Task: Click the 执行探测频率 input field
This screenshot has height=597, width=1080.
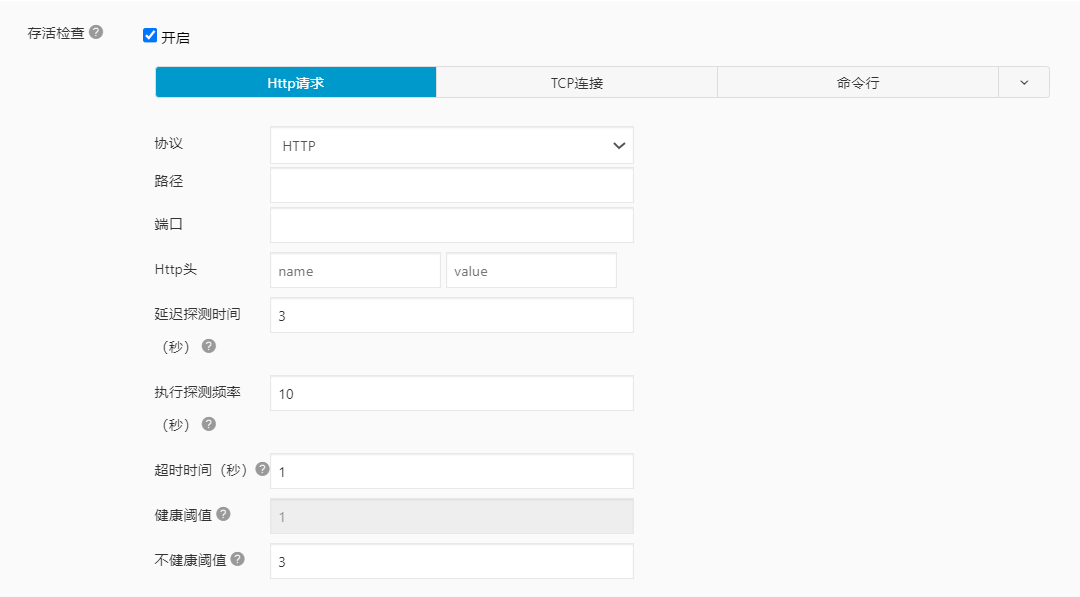Action: coord(452,393)
